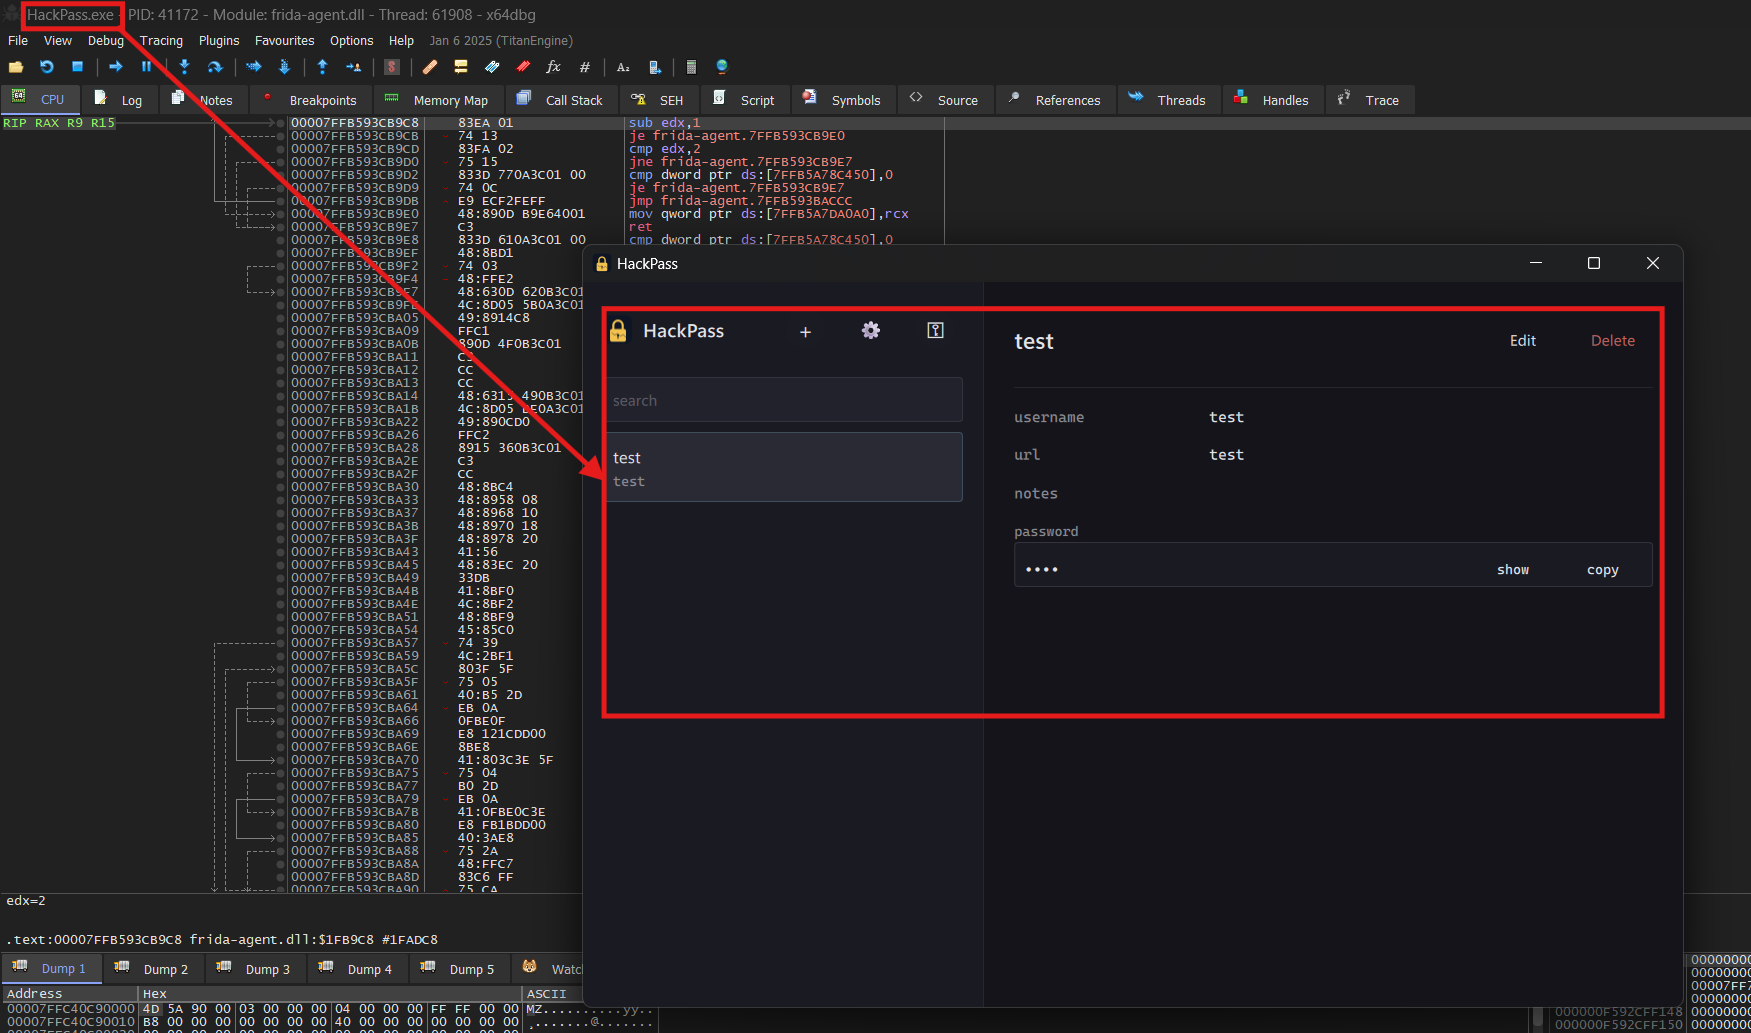This screenshot has width=1751, height=1033.
Task: Open the Plugins menu
Action: [219, 41]
